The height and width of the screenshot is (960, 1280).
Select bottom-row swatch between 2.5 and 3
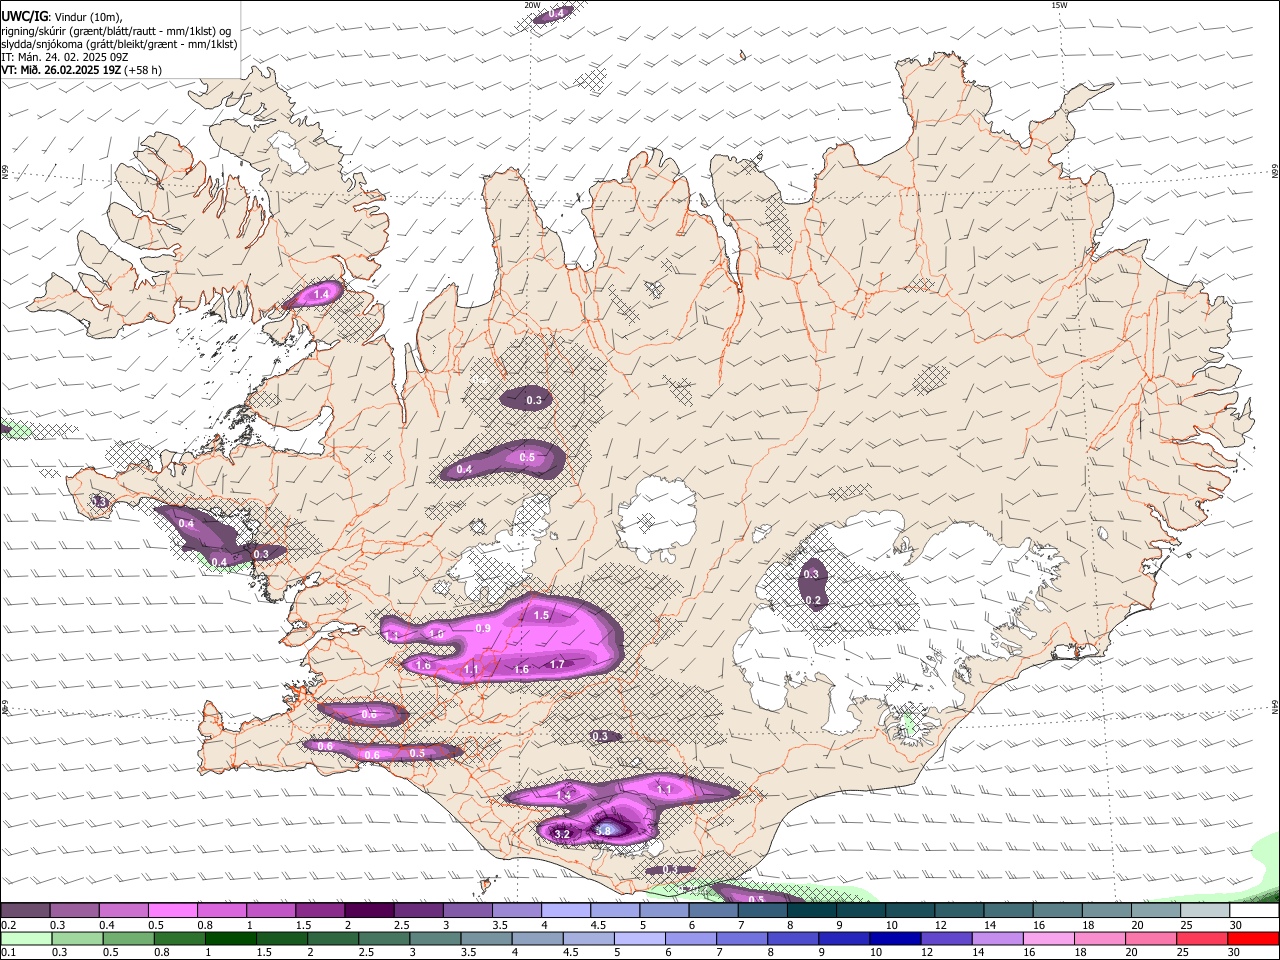click(x=383, y=938)
